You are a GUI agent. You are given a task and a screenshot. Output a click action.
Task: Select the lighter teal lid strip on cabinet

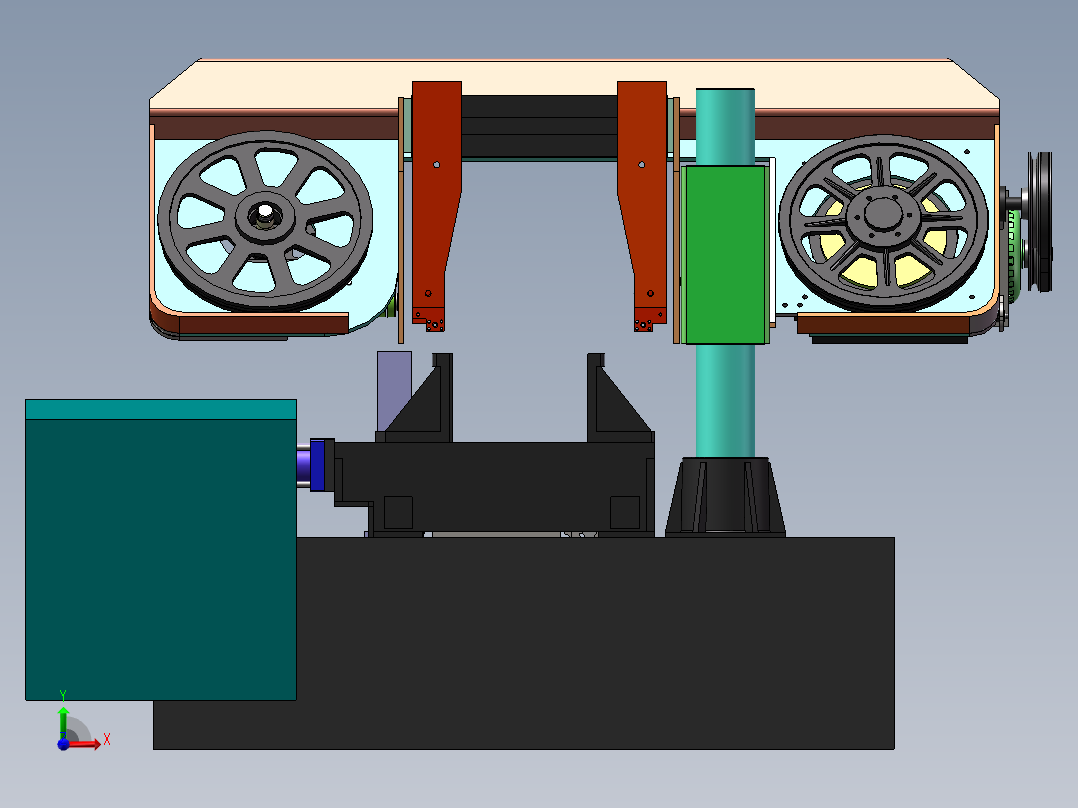pyautogui.click(x=161, y=410)
